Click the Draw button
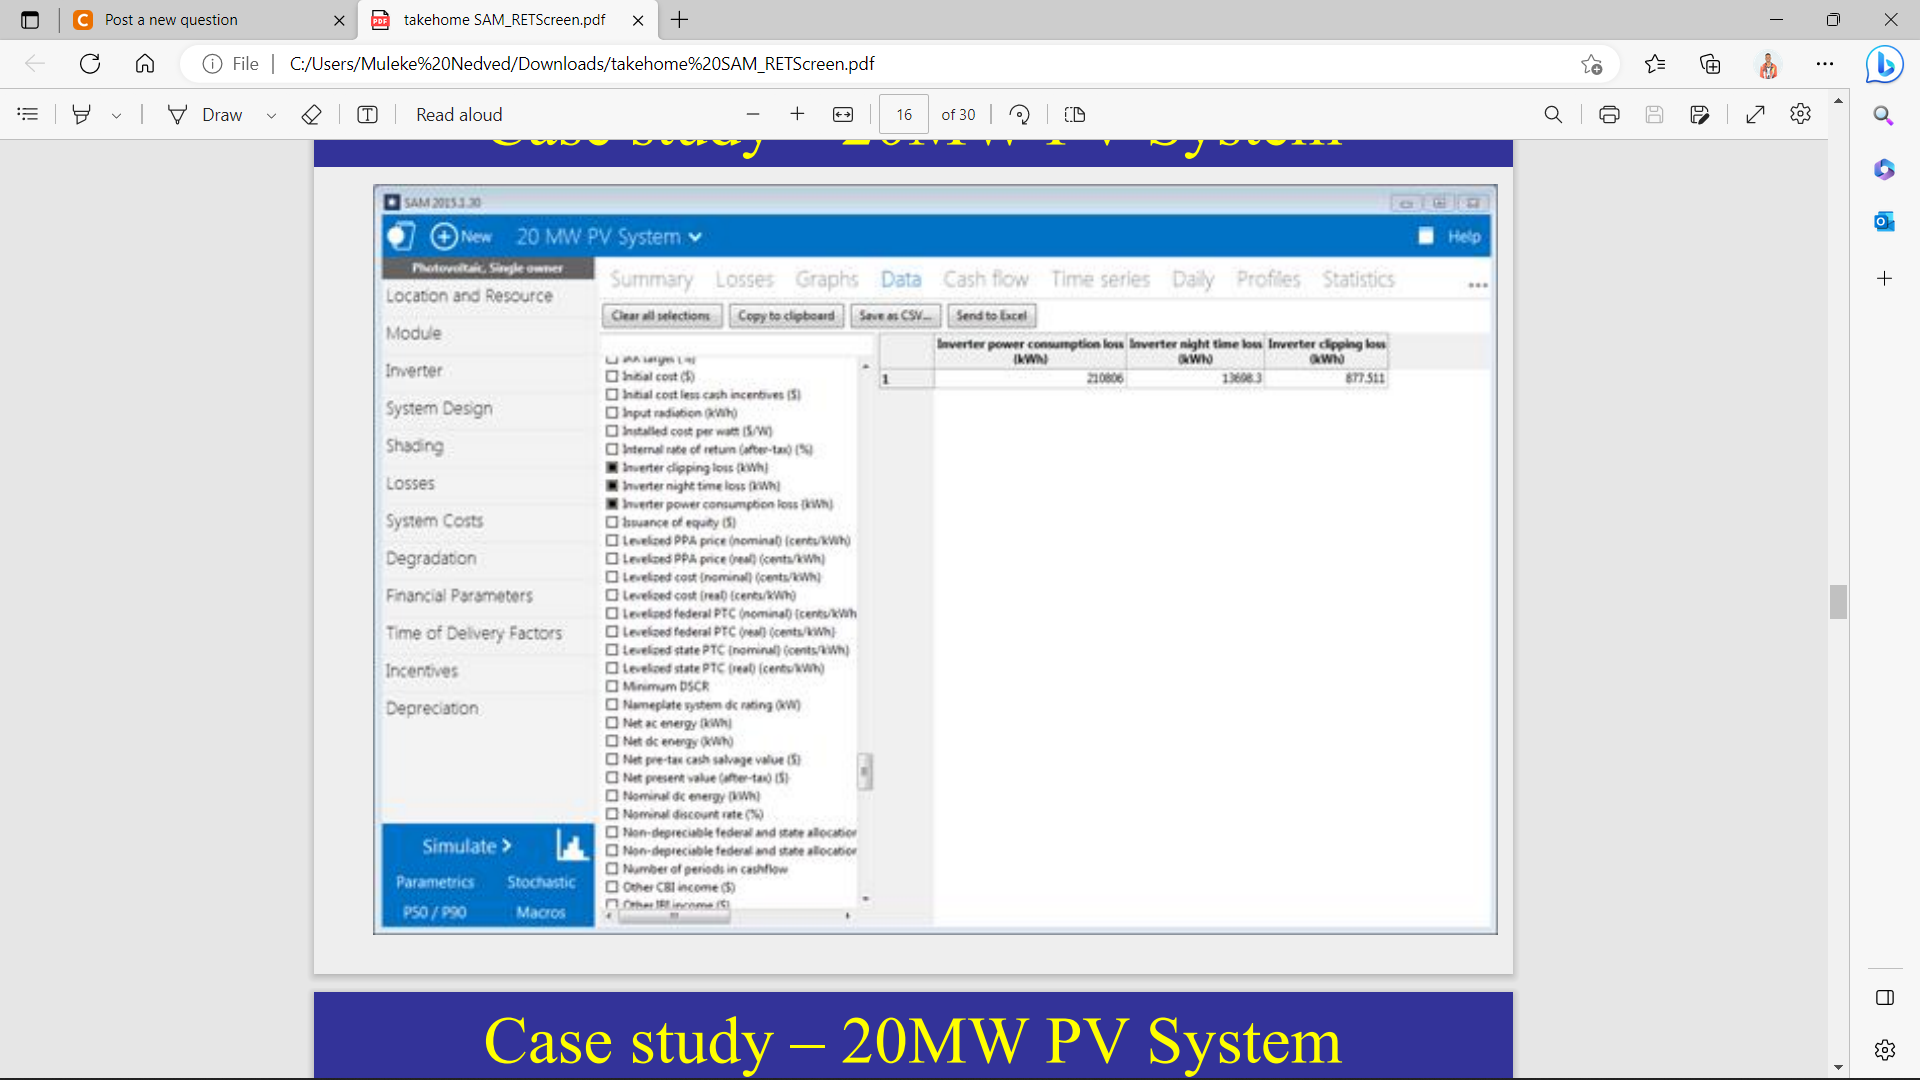This screenshot has width=1920, height=1080. (206, 115)
